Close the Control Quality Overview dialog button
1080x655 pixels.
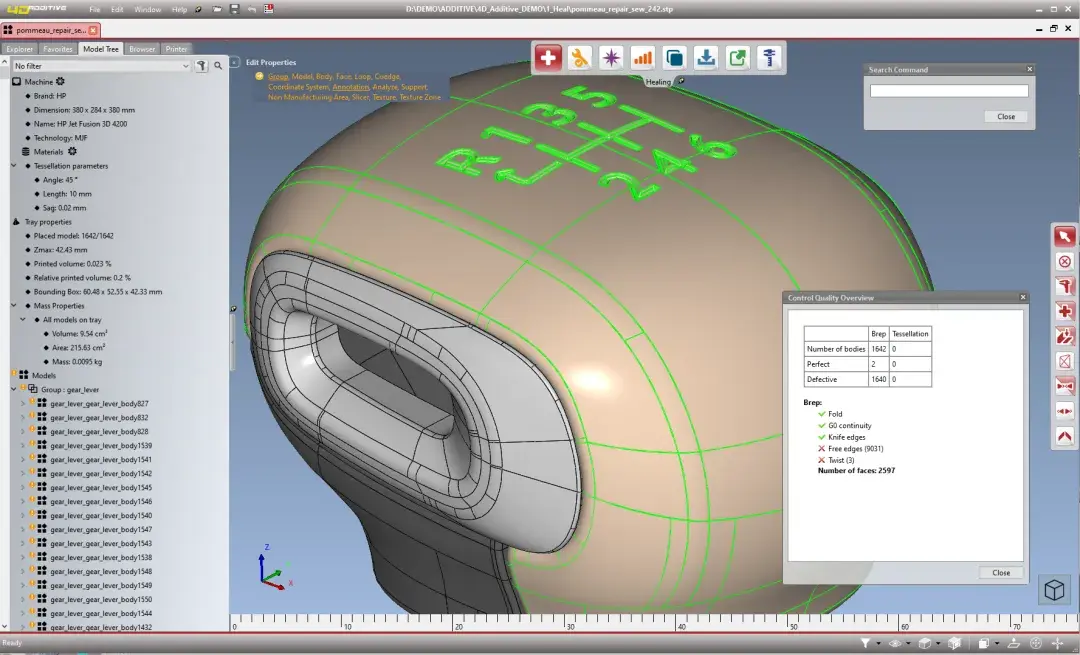point(1001,573)
